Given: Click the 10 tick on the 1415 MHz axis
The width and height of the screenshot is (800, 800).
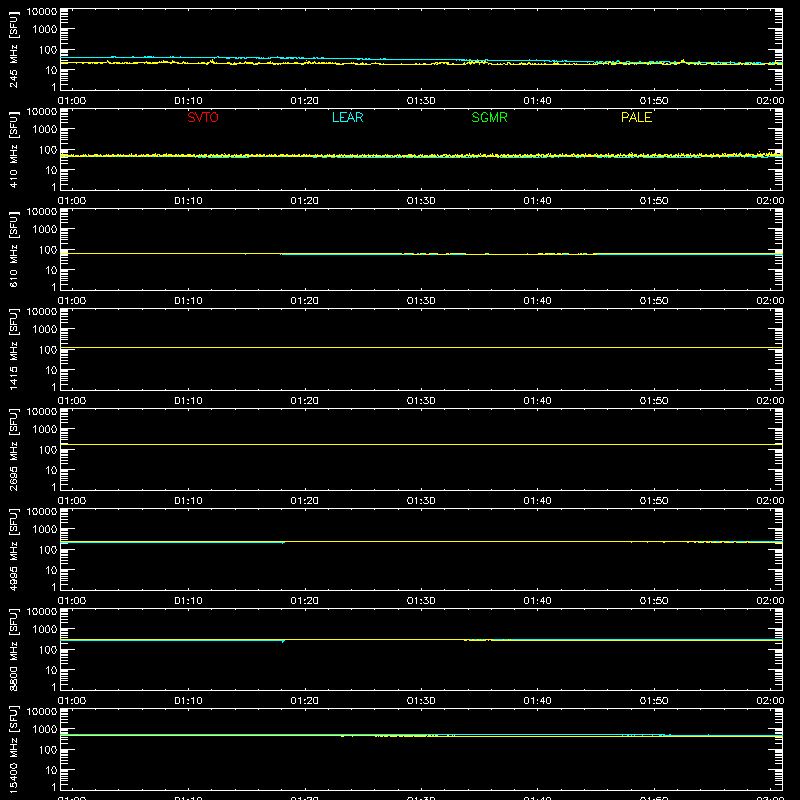Looking at the screenshot, I should pyautogui.click(x=52, y=370).
